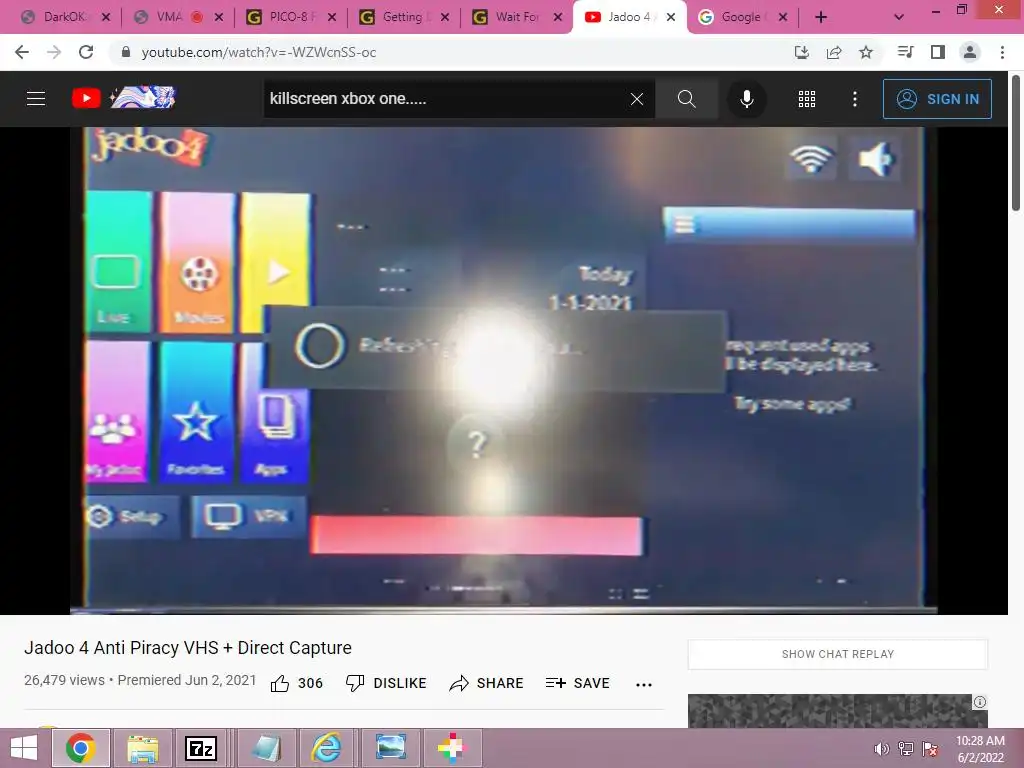
Task: Open the ad info icon
Action: pos(980,702)
